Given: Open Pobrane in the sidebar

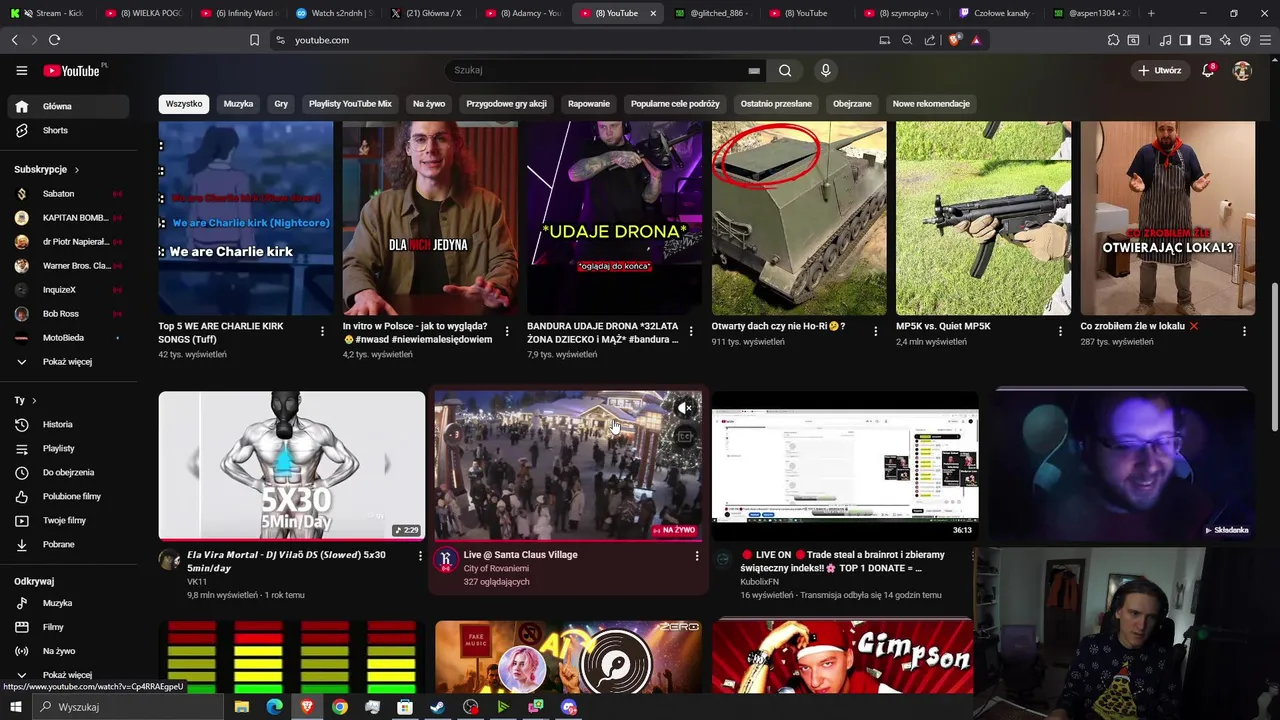Looking at the screenshot, I should coord(68,544).
